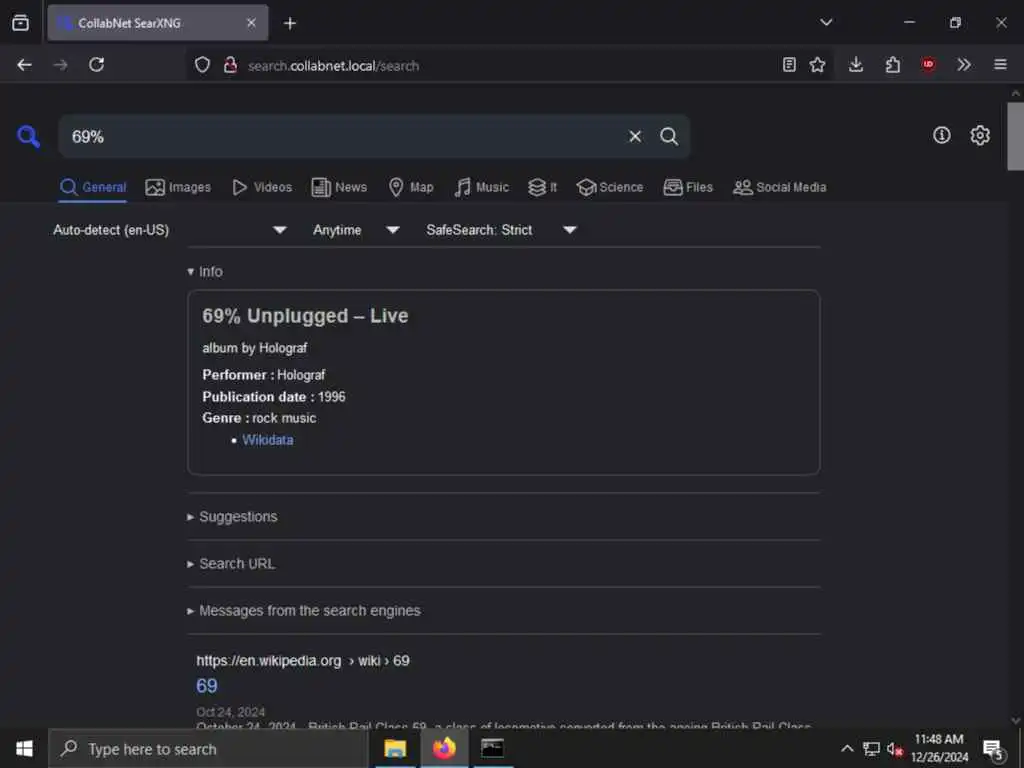The height and width of the screenshot is (768, 1024).
Task: Switch to the Videos category tab
Action: coord(262,187)
